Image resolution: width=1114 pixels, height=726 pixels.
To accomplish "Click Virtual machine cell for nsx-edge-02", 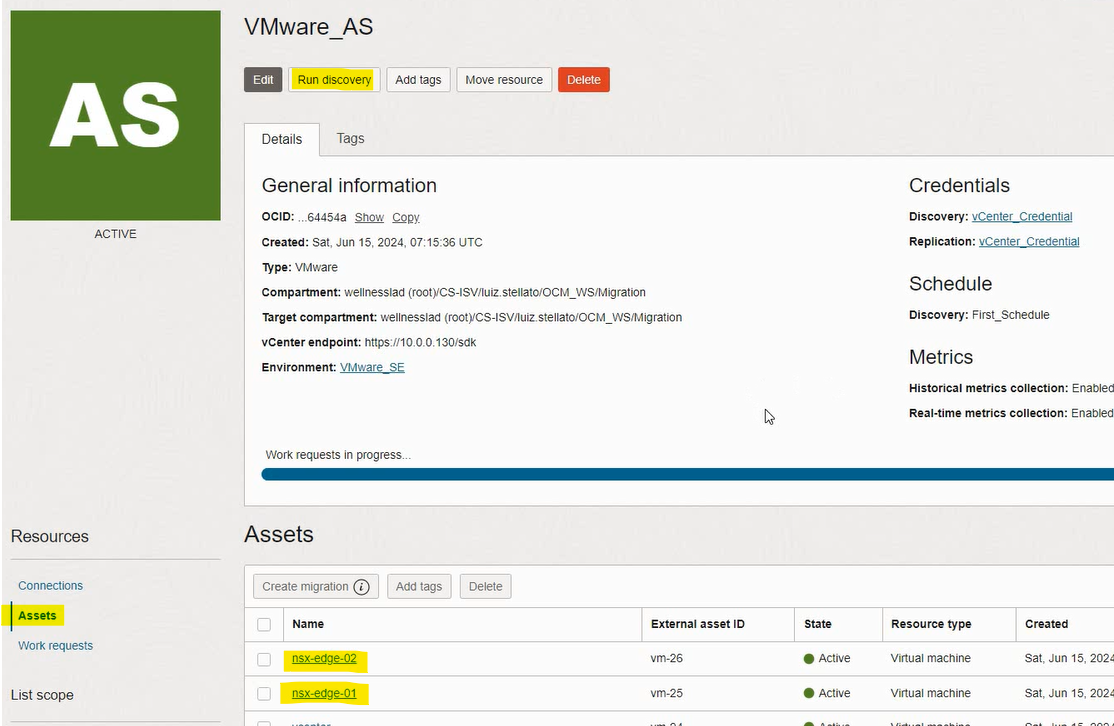I will (931, 659).
